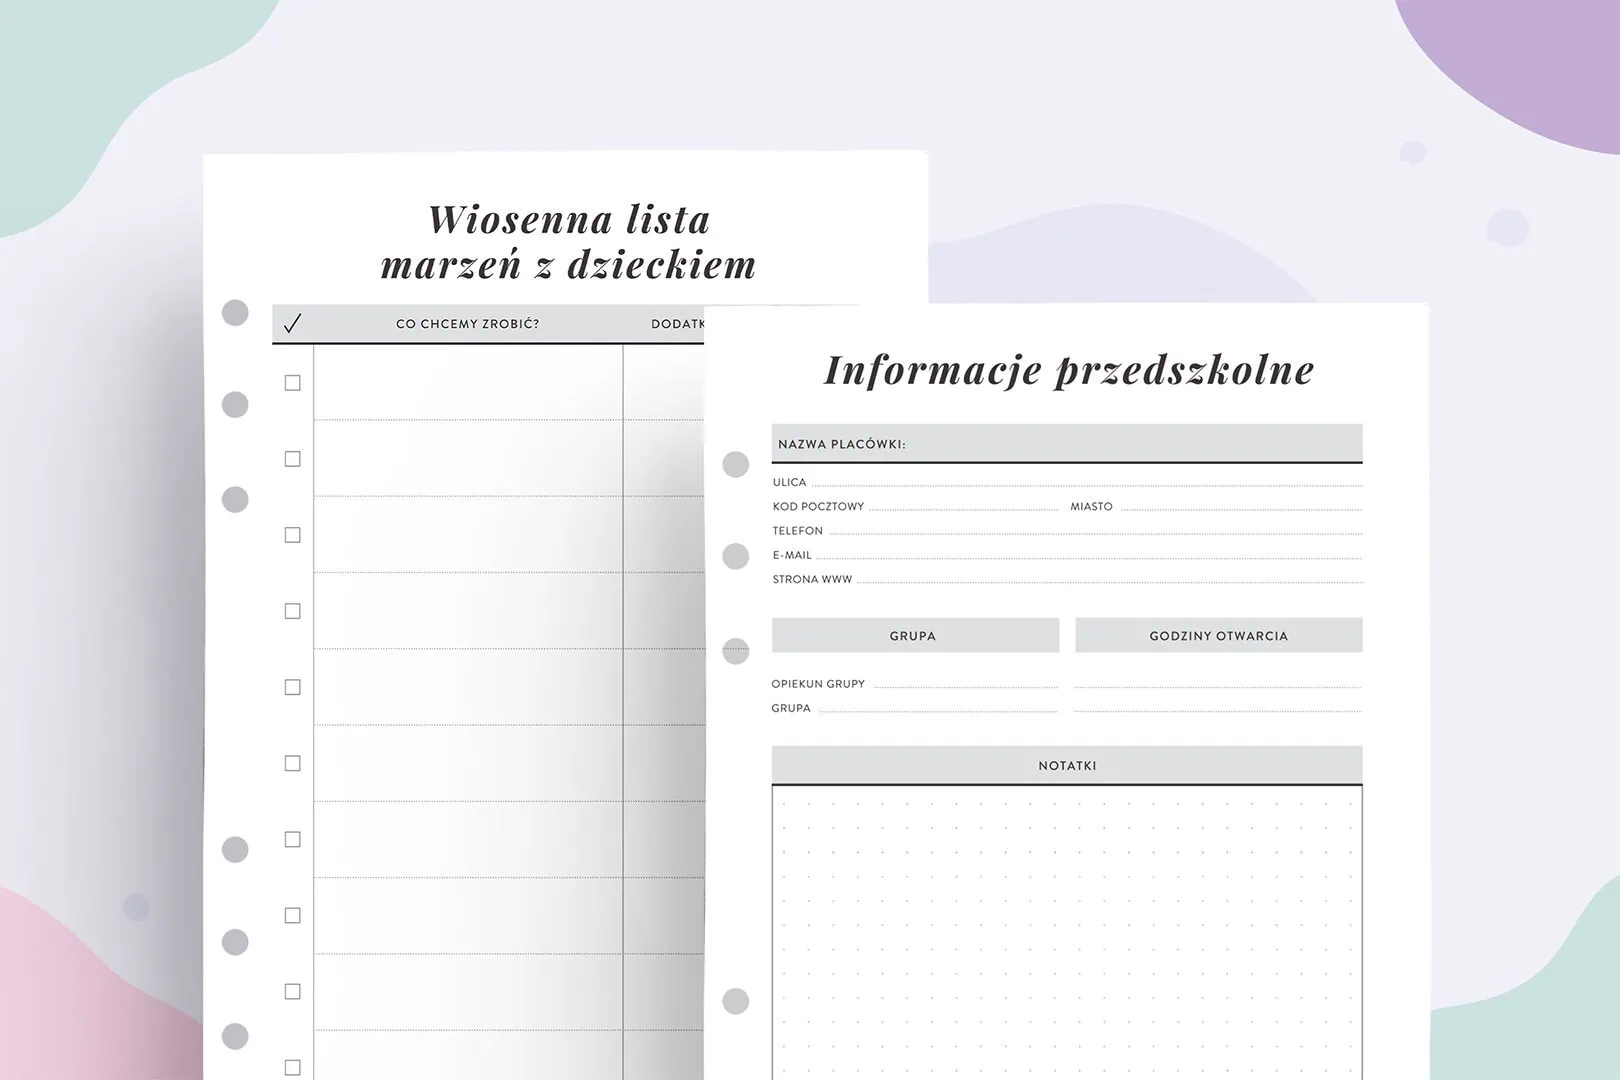Image resolution: width=1620 pixels, height=1080 pixels.
Task: Select the KOD POCZTOWY line field
Action: tap(962, 505)
